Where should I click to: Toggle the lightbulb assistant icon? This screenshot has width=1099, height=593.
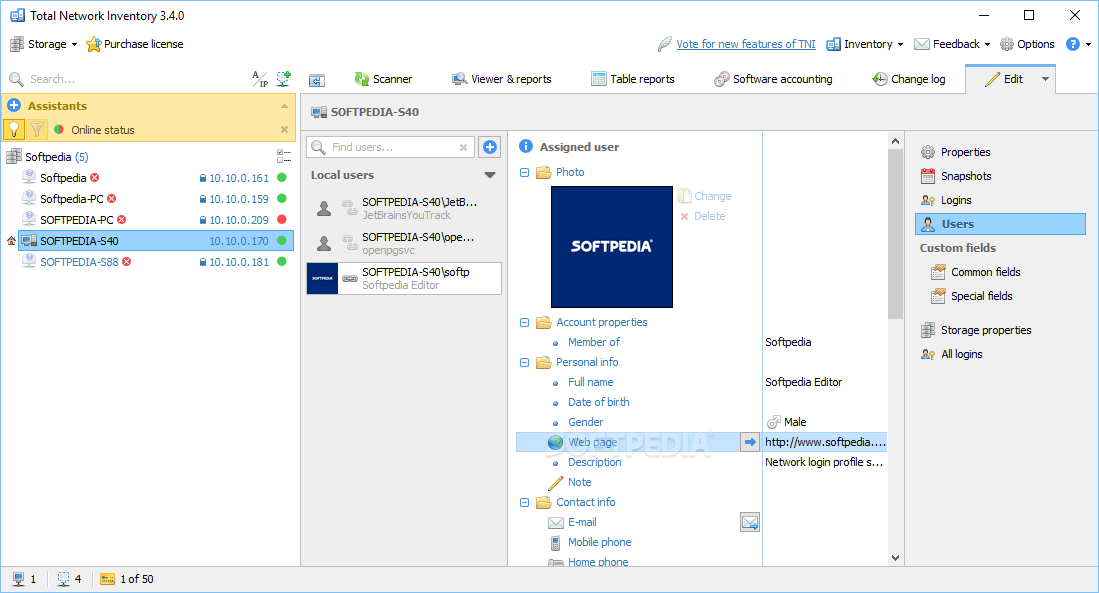point(14,130)
